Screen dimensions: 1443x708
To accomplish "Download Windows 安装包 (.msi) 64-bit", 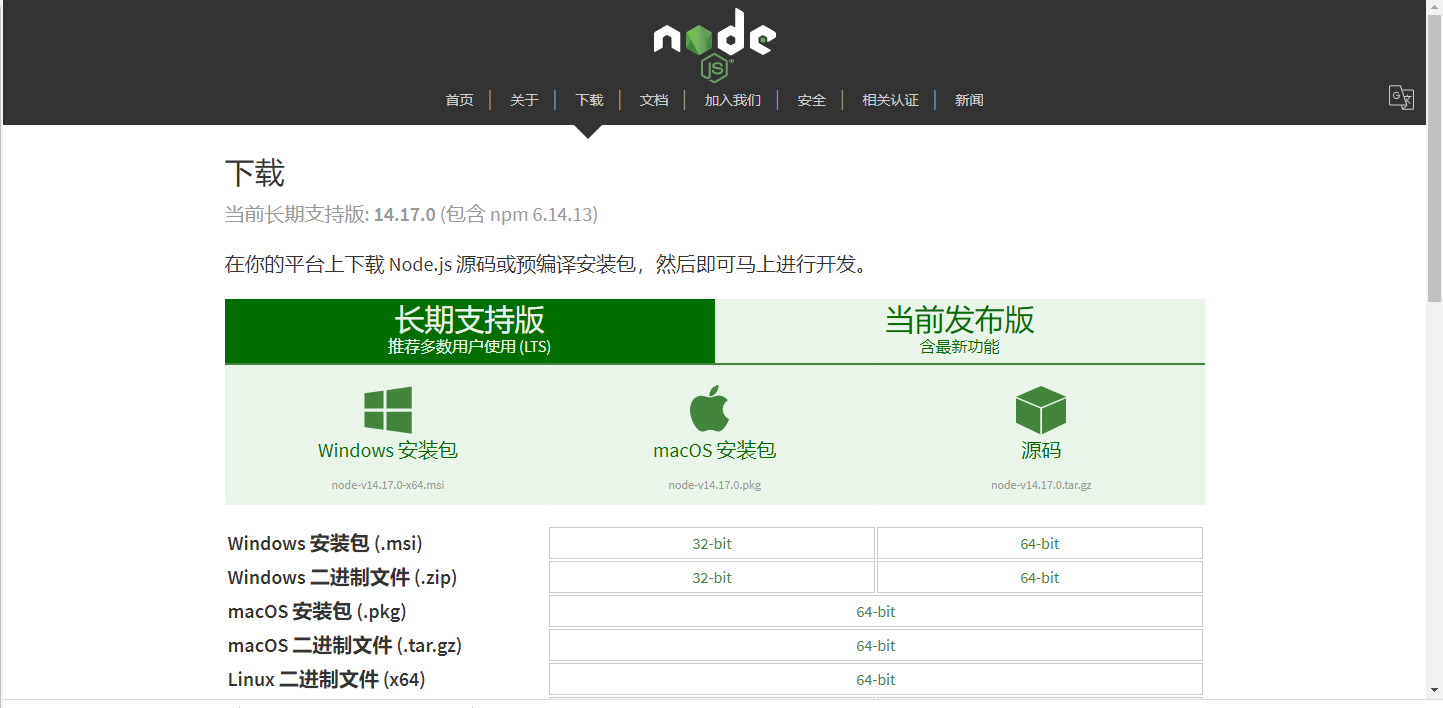I will [x=1040, y=543].
